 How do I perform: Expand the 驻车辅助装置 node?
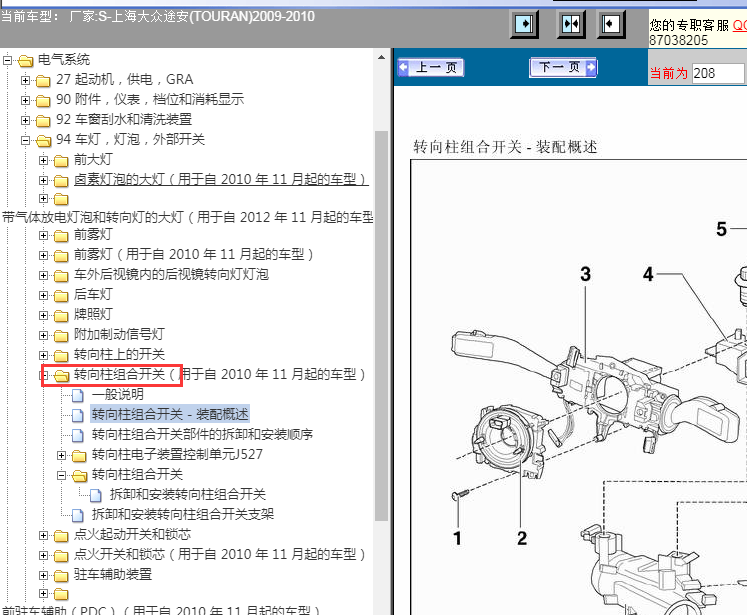click(44, 575)
